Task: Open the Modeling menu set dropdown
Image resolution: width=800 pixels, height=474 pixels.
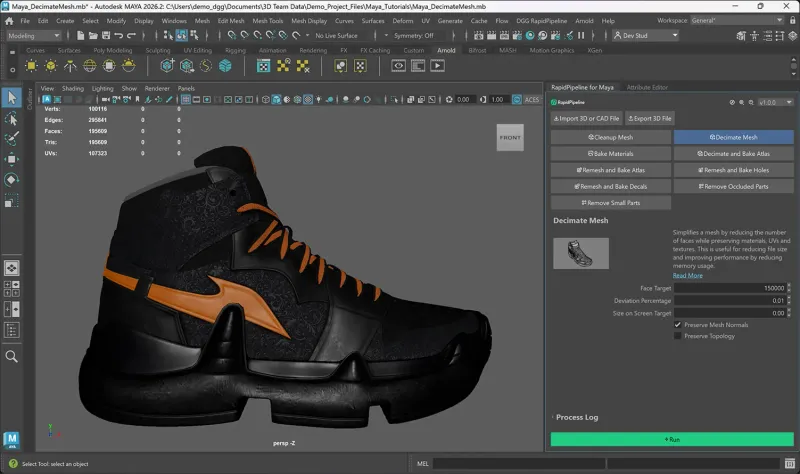Action: [36, 35]
